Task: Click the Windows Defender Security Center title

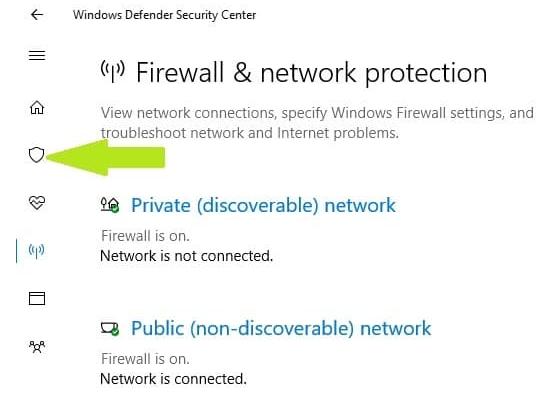Action: coord(165,15)
